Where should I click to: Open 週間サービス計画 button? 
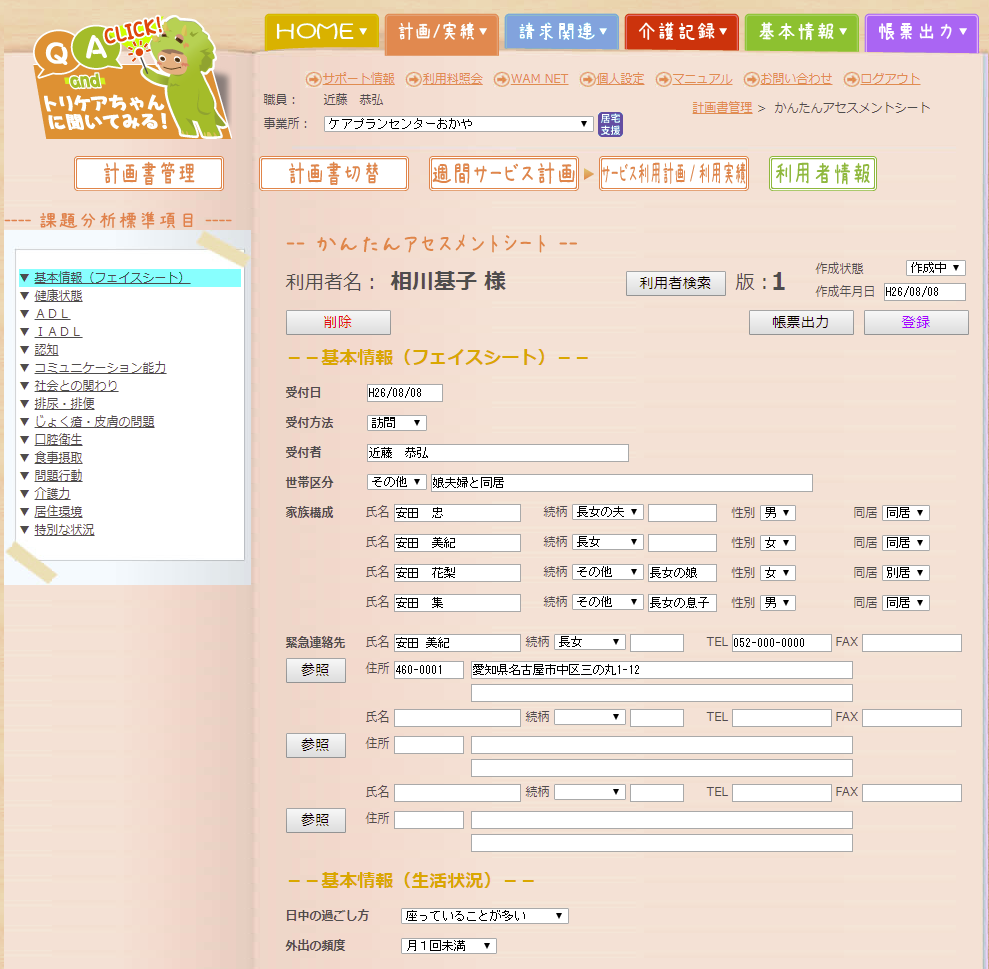coord(504,174)
